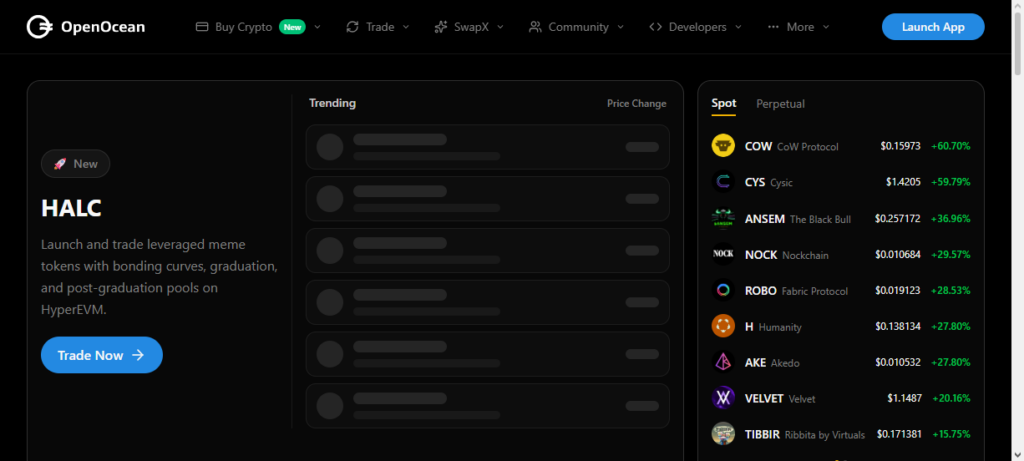Image resolution: width=1024 pixels, height=461 pixels.
Task: Click the VELVET token icon
Action: click(723, 398)
